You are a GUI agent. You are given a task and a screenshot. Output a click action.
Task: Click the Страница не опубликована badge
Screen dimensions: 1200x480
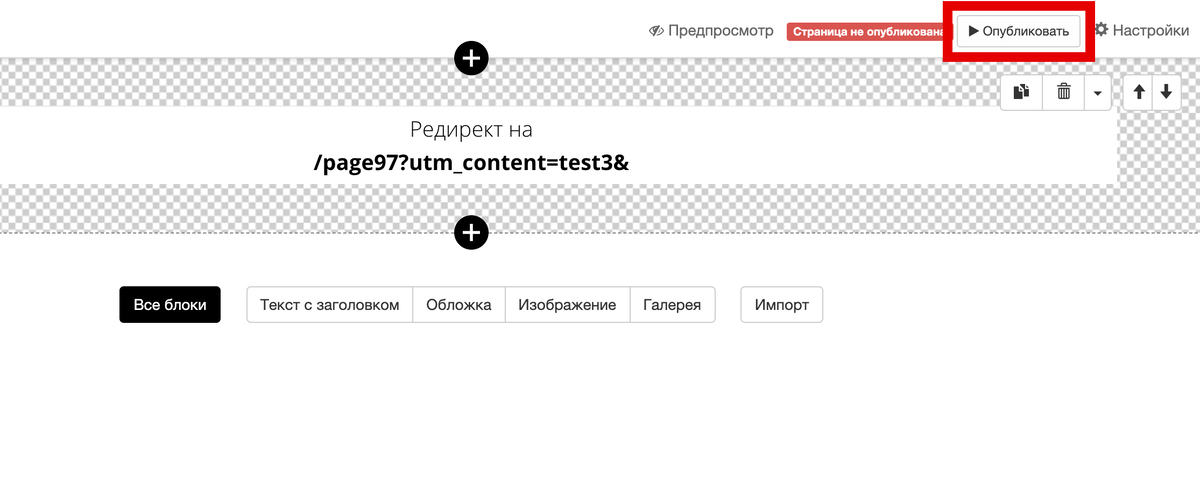[x=867, y=32]
